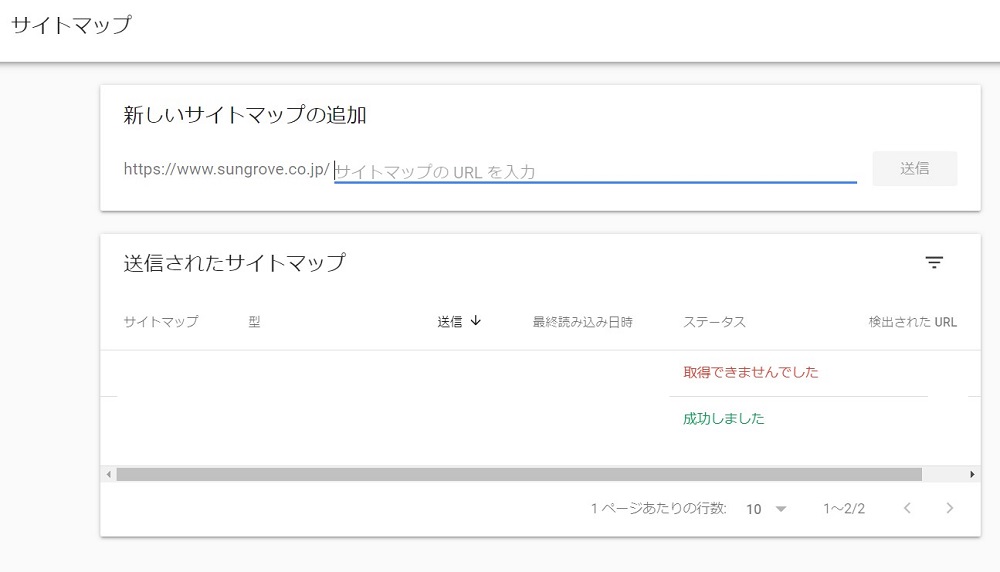1000x572 pixels.
Task: Open the row showing 成功しました
Action: [x=723, y=419]
